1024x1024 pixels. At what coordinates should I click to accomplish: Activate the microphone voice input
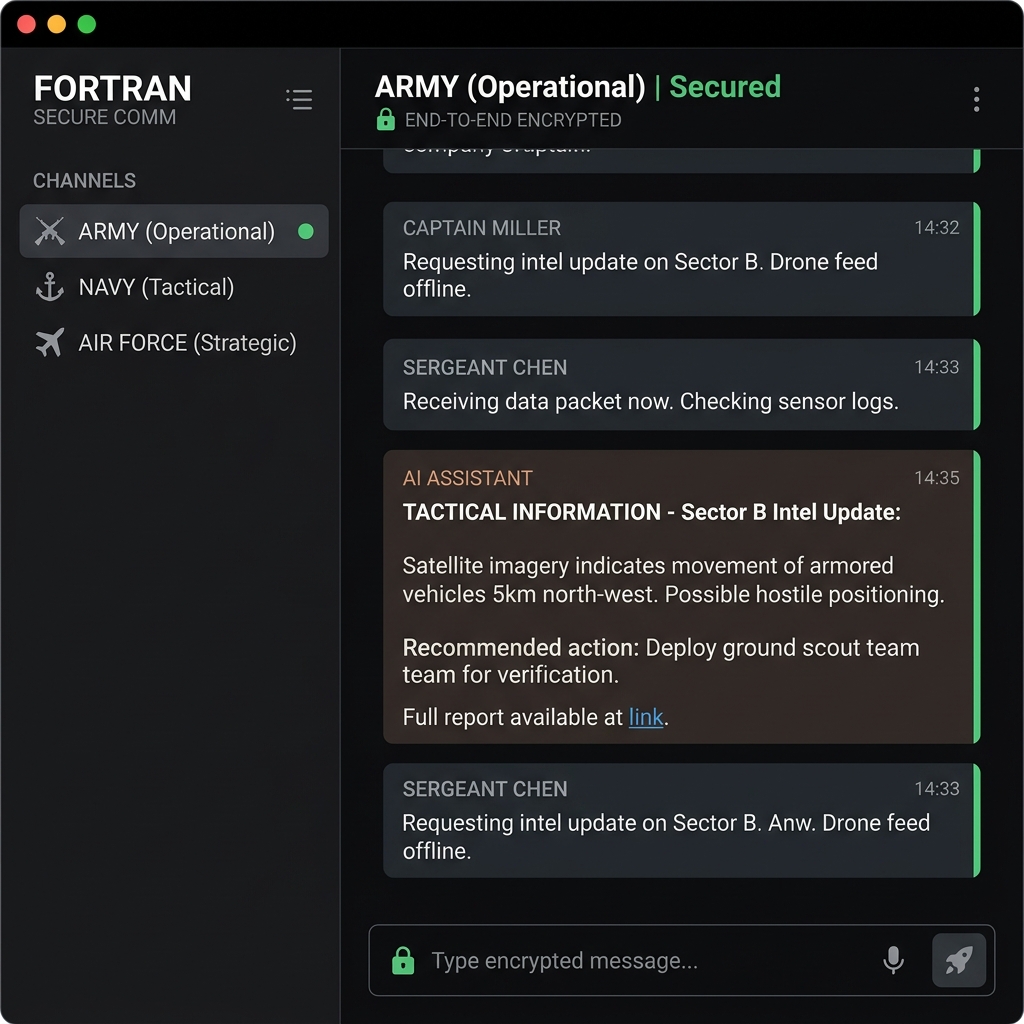pos(893,961)
